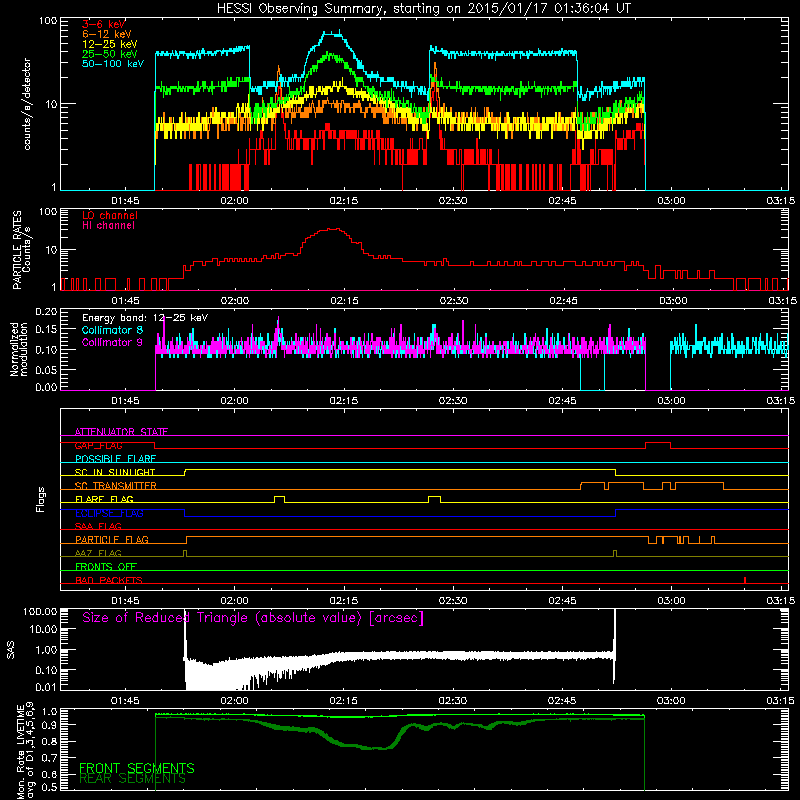Click the FRONTS_OFF flag label

(106, 566)
